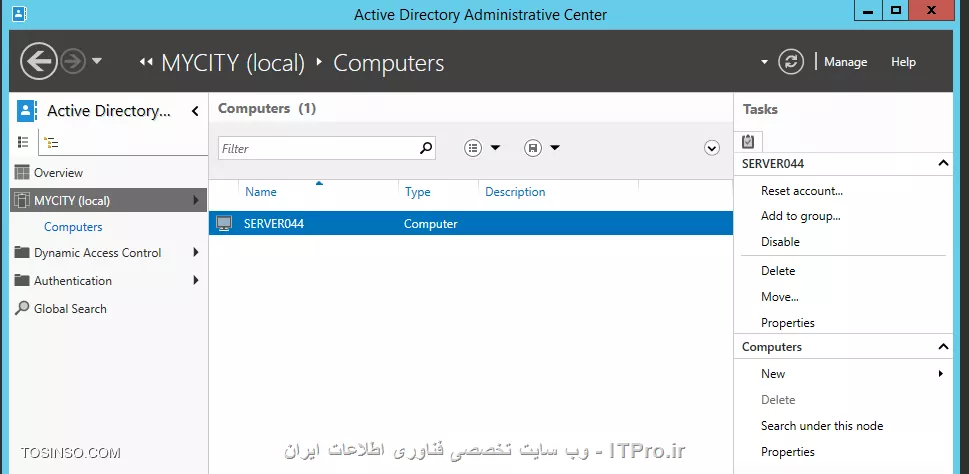
Task: Click Move... task
Action: tap(779, 297)
